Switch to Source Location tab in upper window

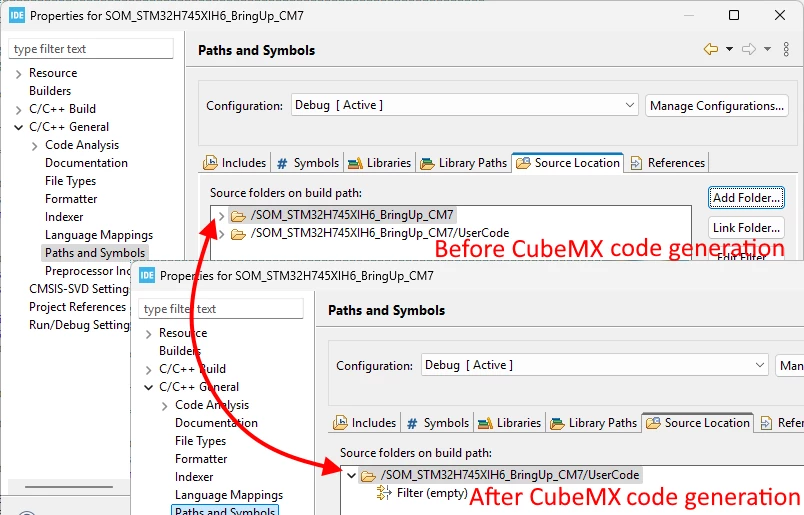tap(568, 163)
